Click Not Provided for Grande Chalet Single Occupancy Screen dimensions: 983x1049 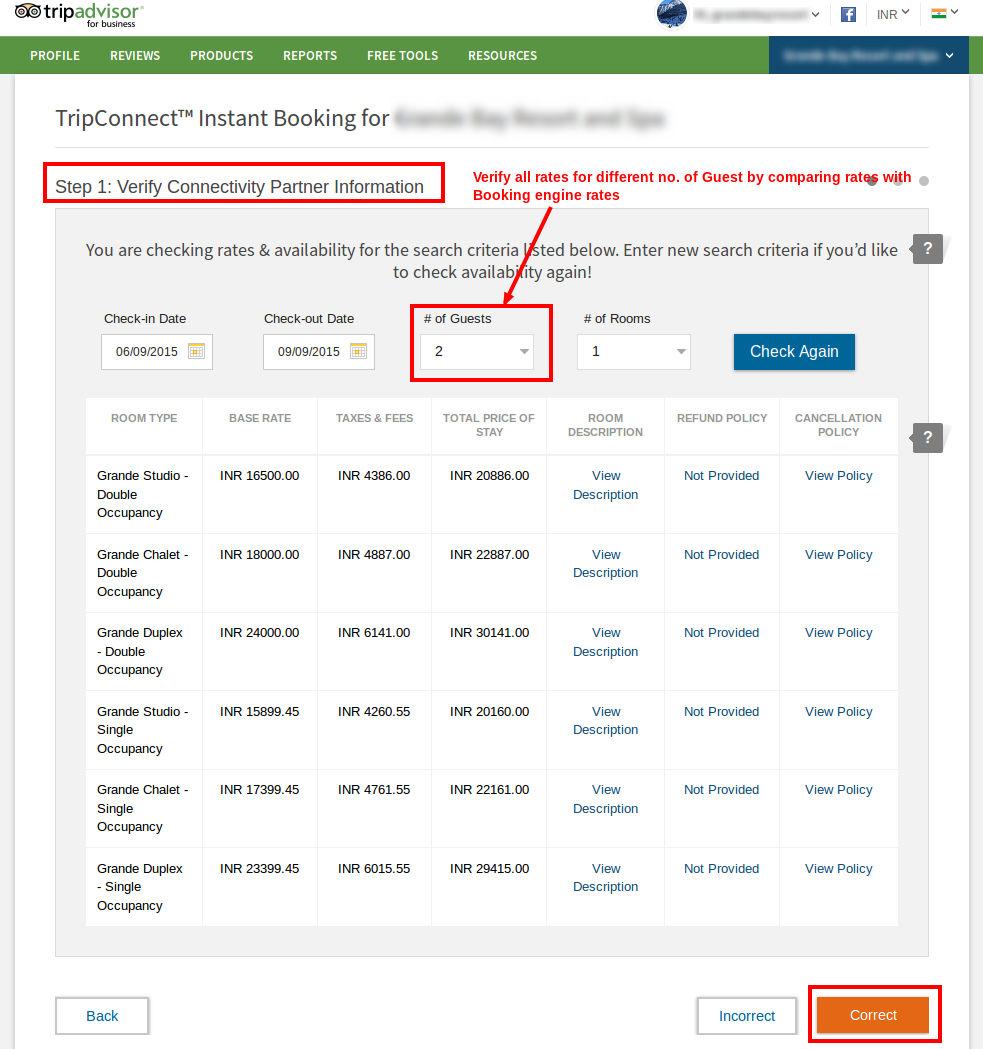coord(721,790)
